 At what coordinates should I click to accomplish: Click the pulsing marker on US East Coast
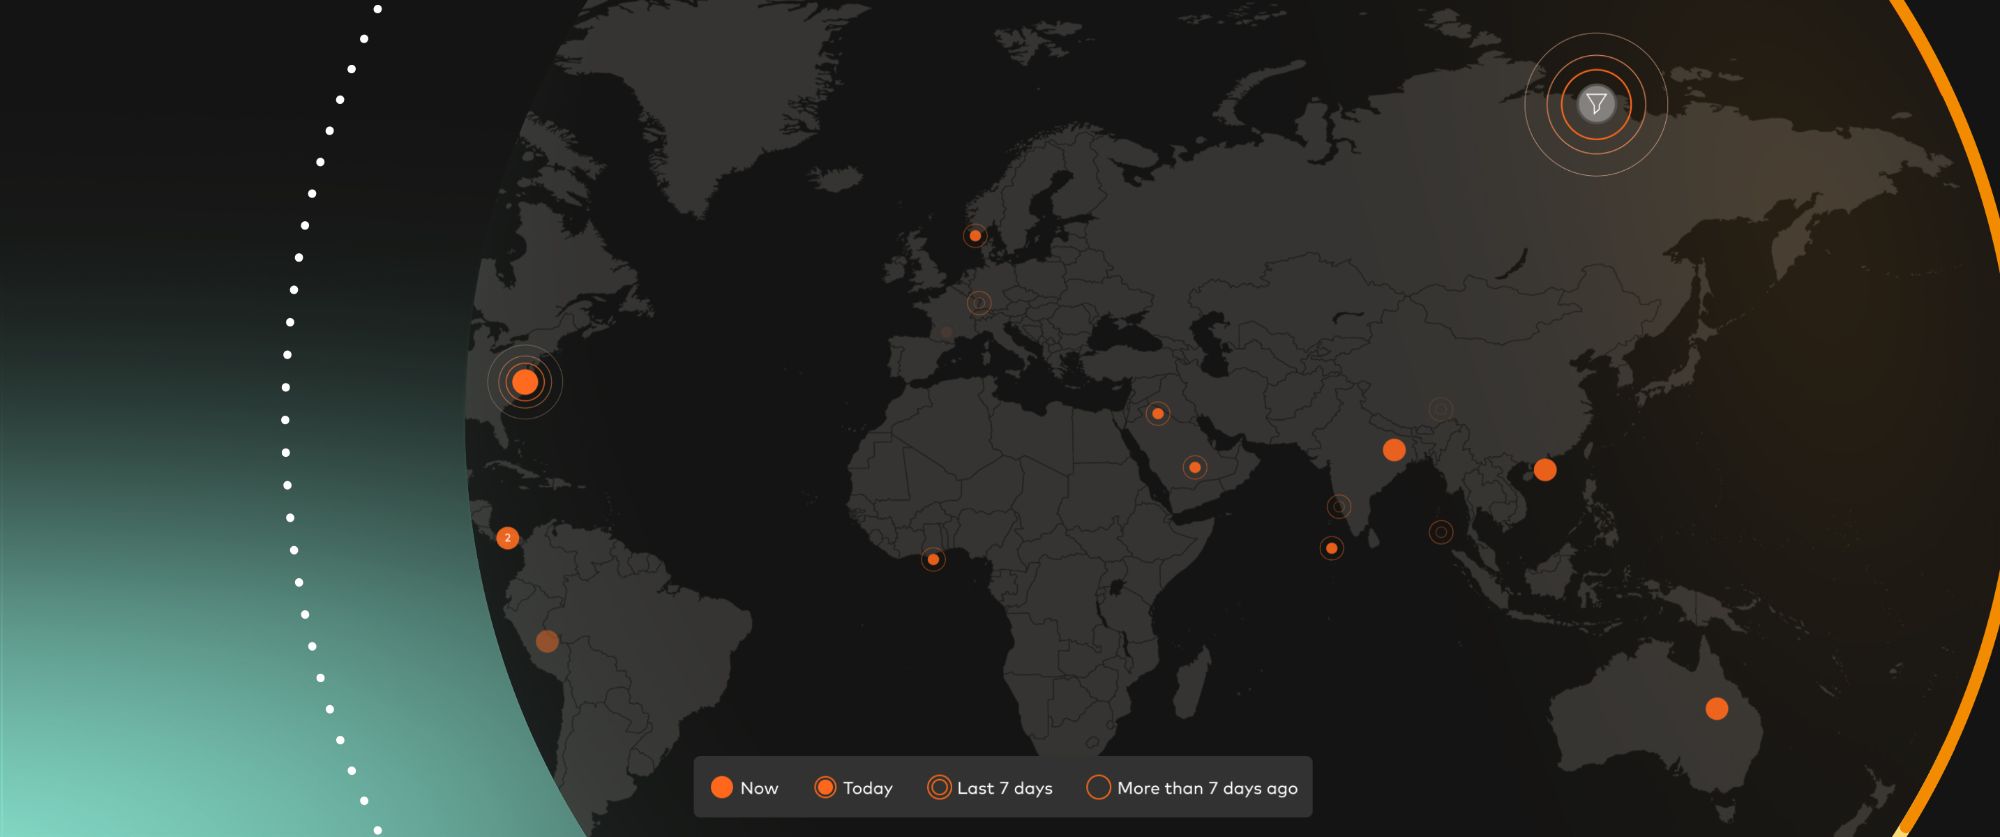pyautogui.click(x=525, y=382)
